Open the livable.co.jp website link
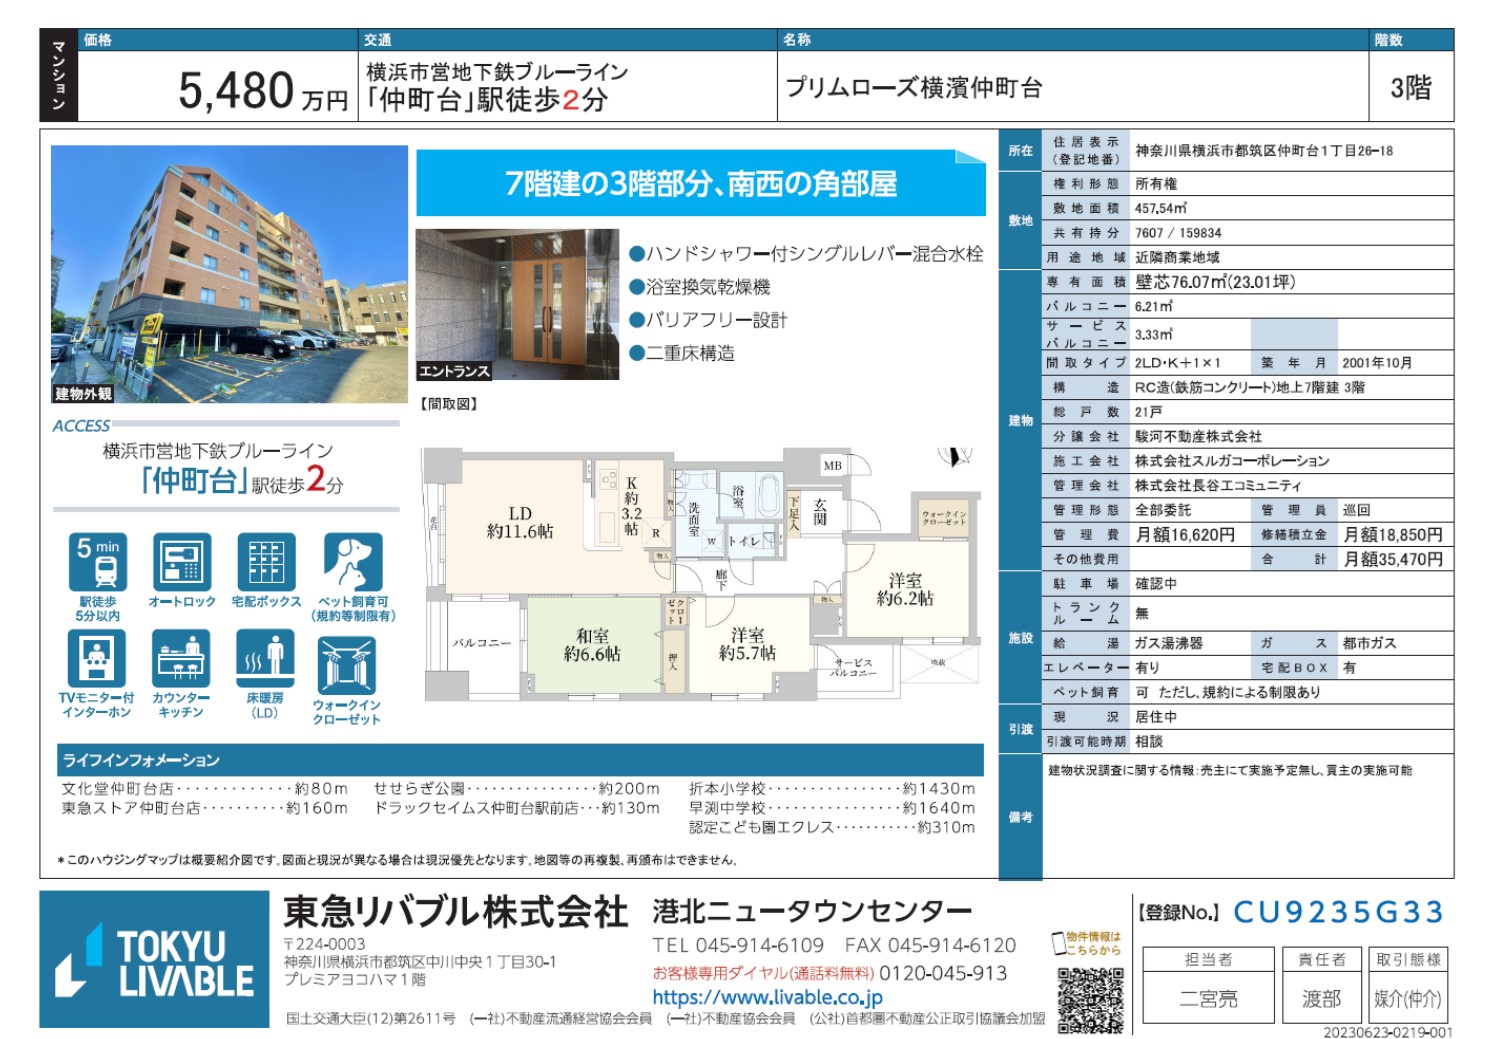1496x1039 pixels. (767, 997)
